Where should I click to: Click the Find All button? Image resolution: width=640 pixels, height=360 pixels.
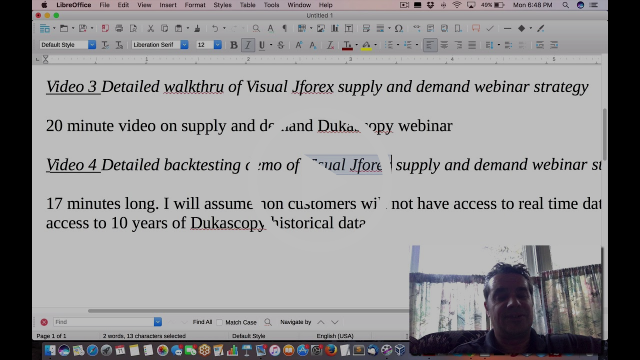pos(202,322)
